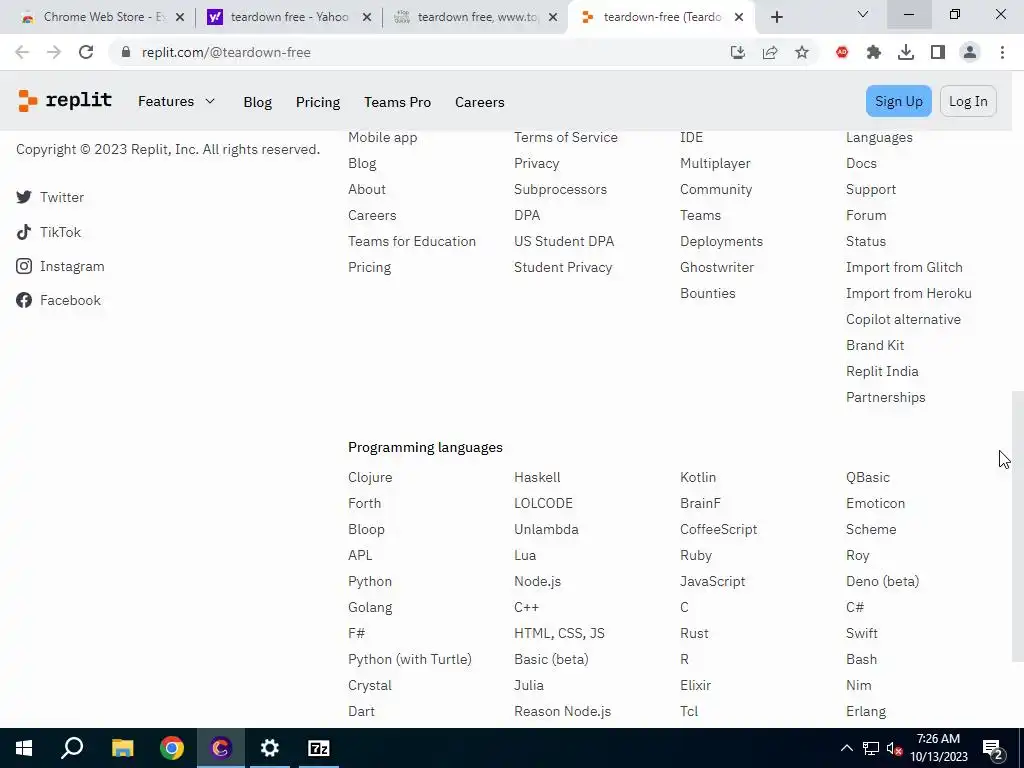Open Status footer link
Screen dimensions: 1024x768
[x=865, y=241]
